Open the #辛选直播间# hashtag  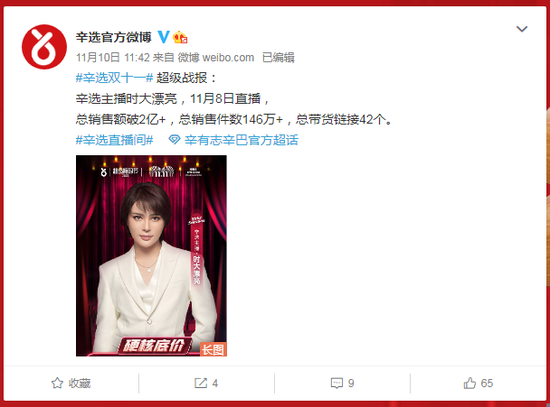pos(114,140)
